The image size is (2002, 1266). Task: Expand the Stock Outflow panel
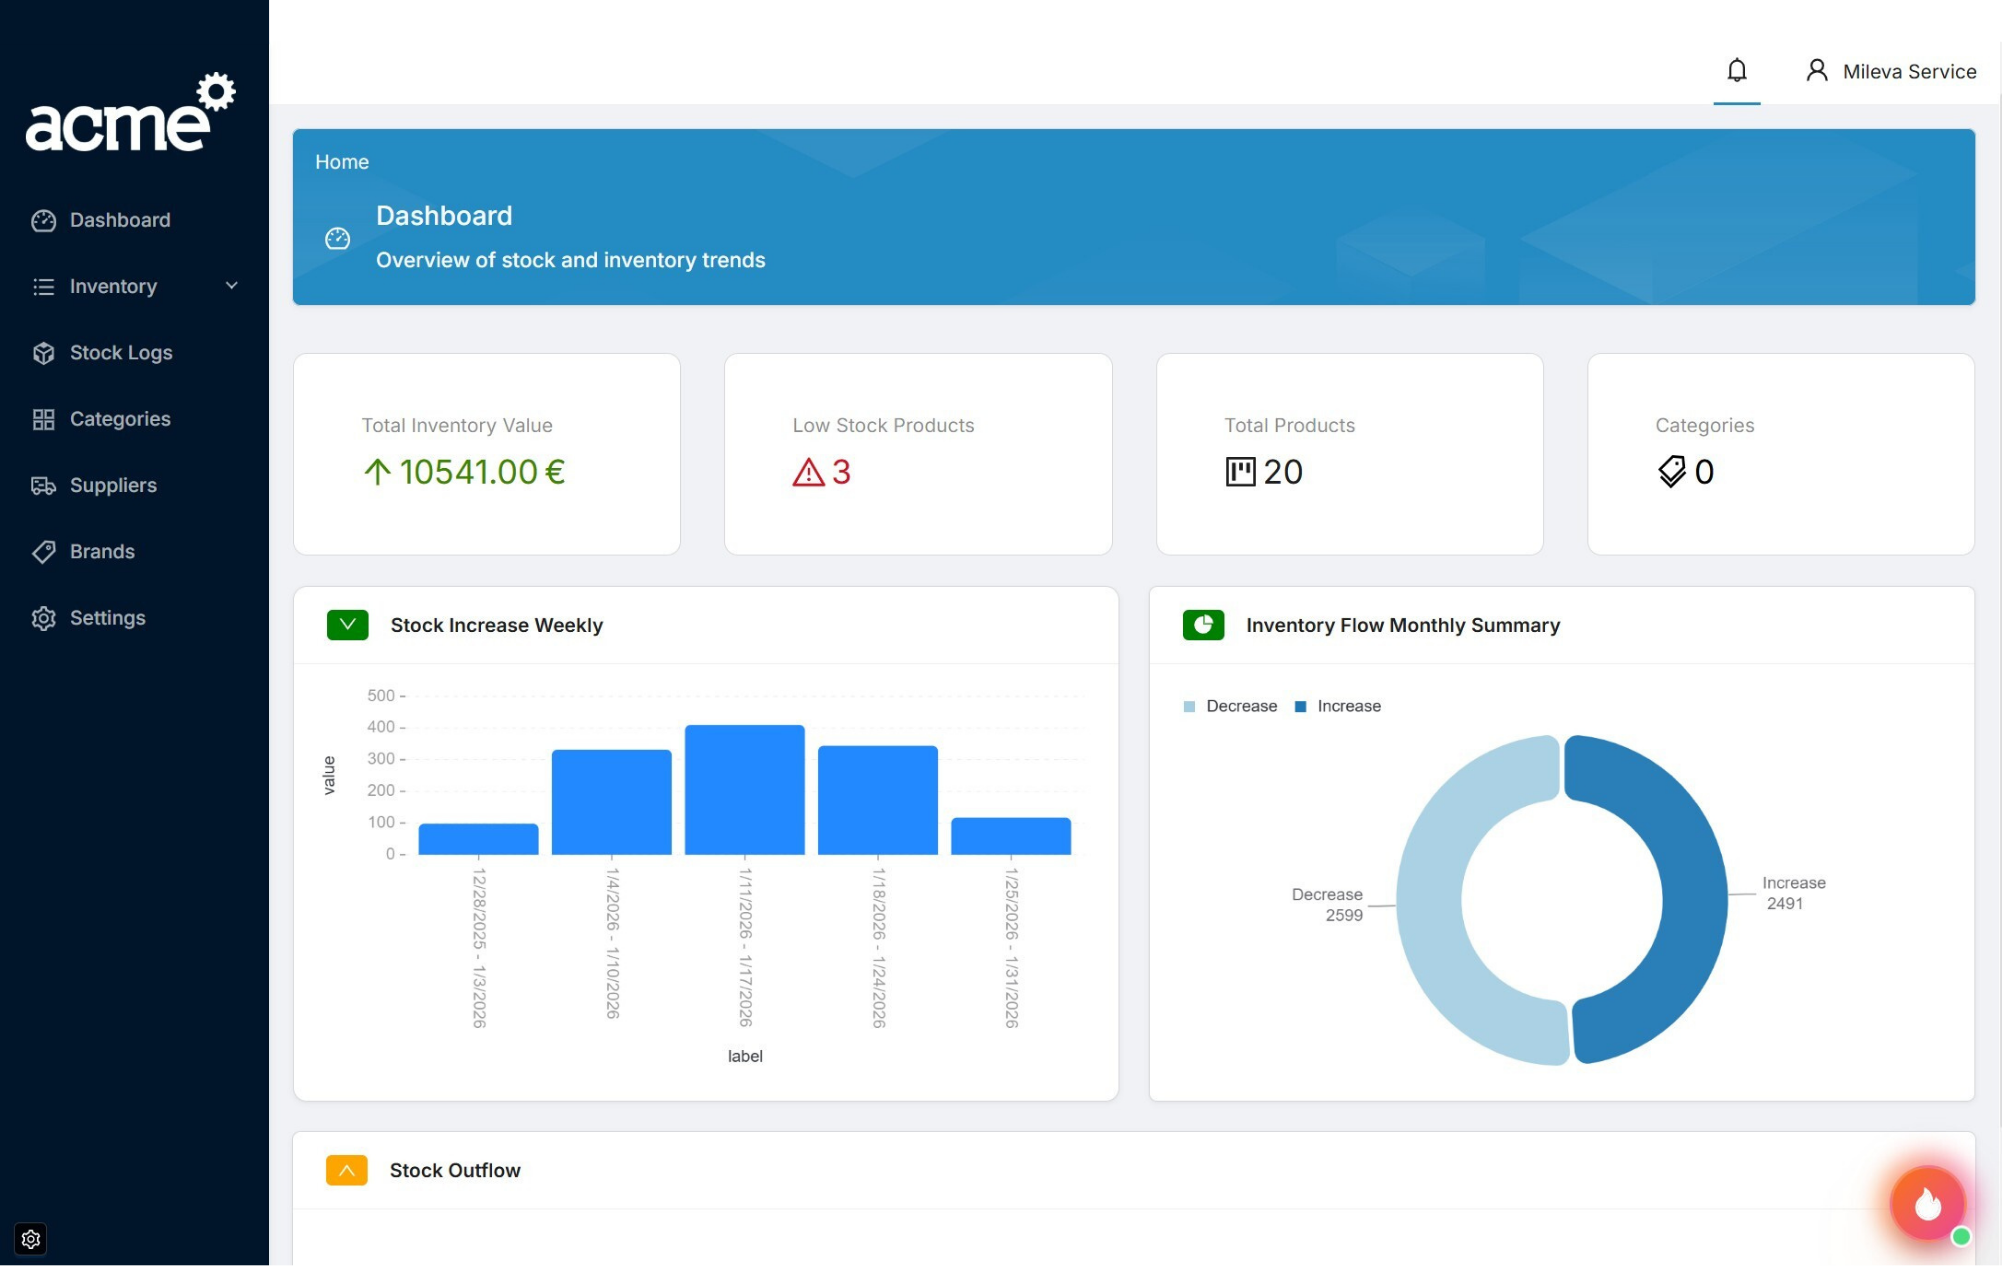[x=346, y=1169]
